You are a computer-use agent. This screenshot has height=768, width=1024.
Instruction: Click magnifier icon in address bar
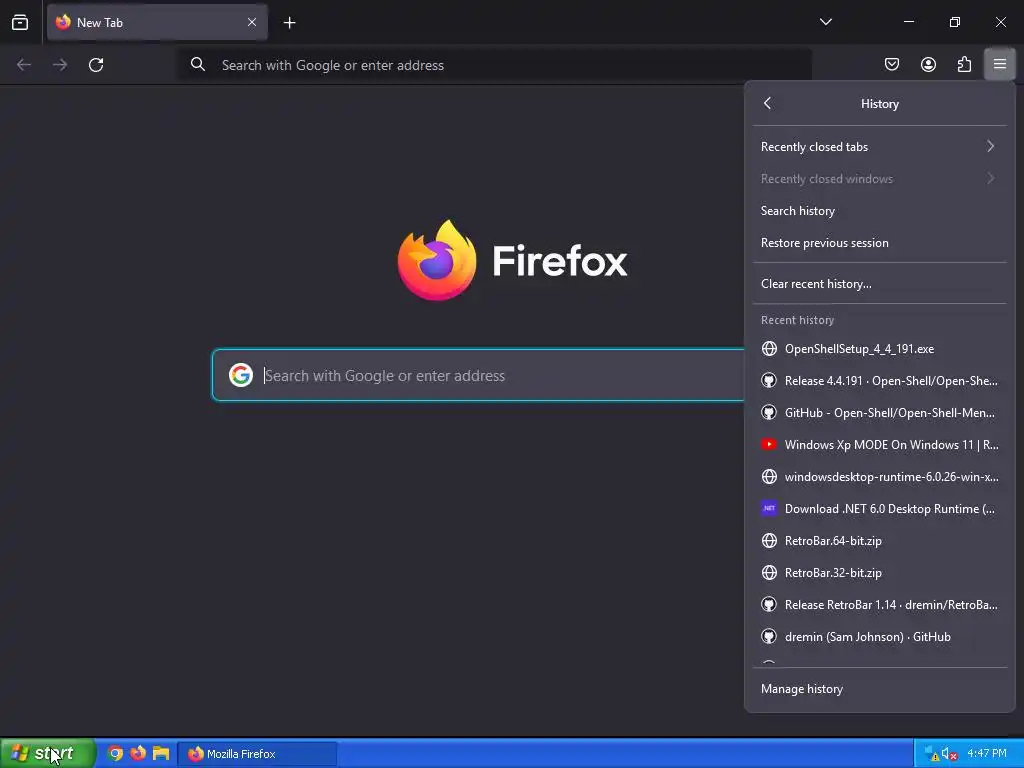click(x=198, y=64)
